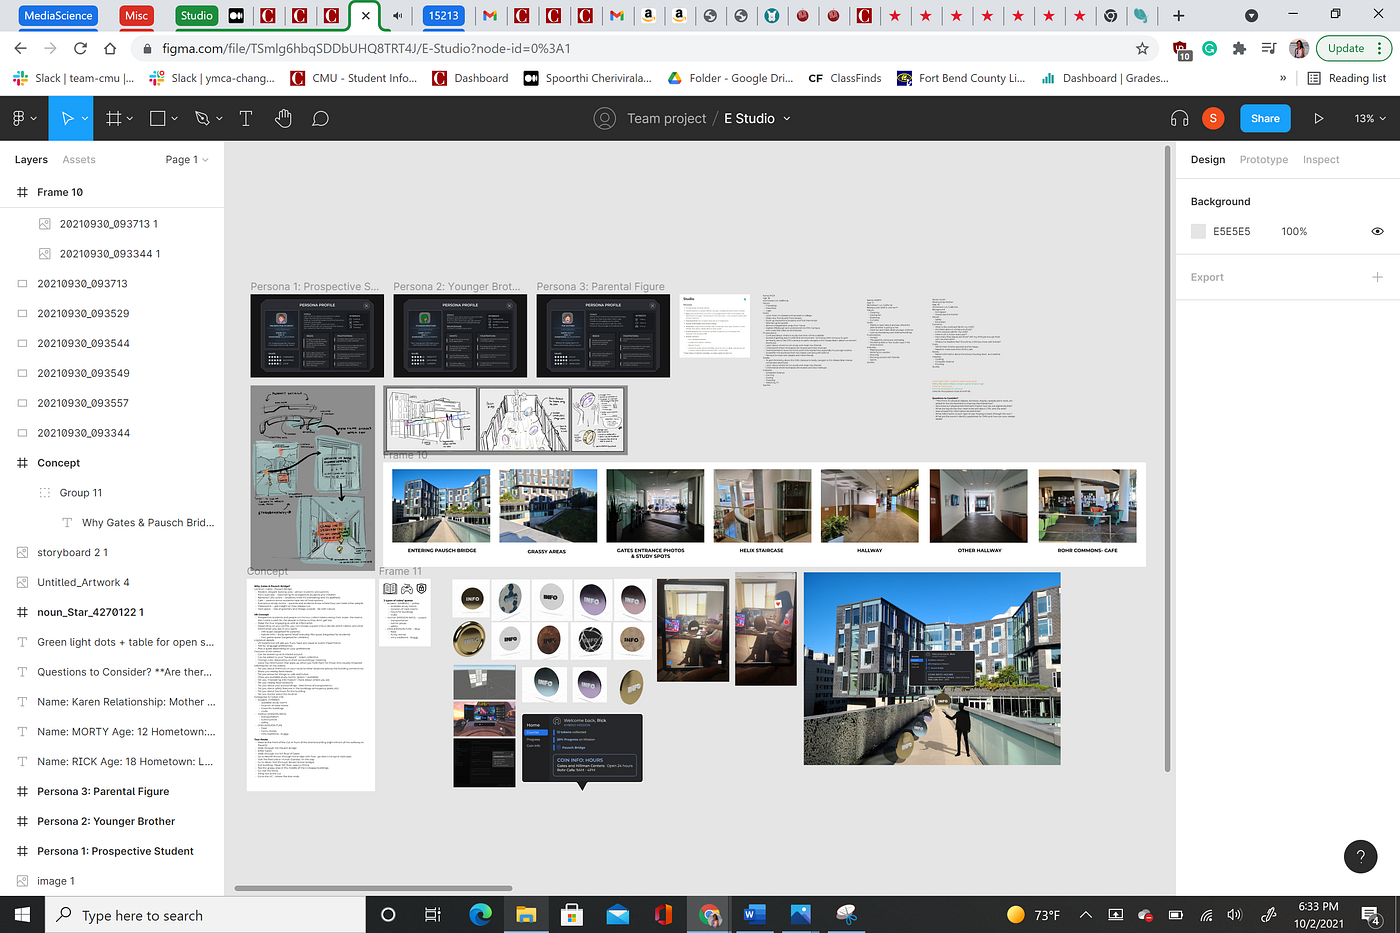Select the Pausch Bridge building photo on canvas
This screenshot has width=1400, height=933.
point(932,668)
